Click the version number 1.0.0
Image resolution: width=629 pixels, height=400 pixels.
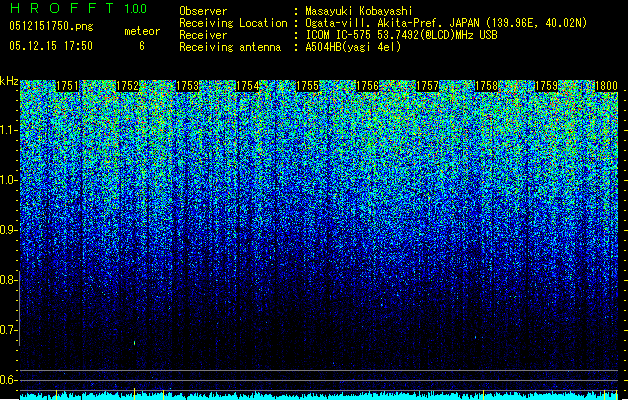135,8
